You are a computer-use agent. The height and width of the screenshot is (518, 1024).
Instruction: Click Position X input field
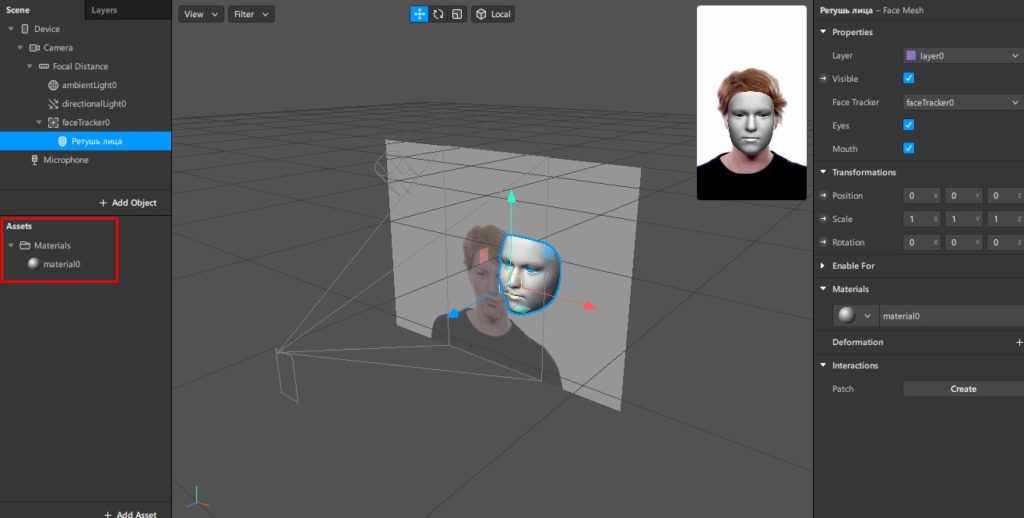[x=921, y=196]
